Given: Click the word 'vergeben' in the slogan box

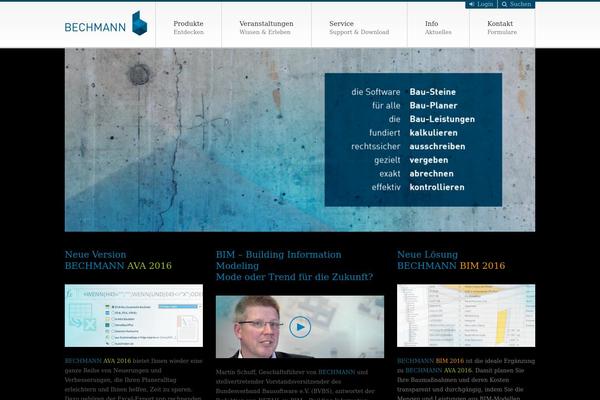Looking at the screenshot, I should point(429,160).
